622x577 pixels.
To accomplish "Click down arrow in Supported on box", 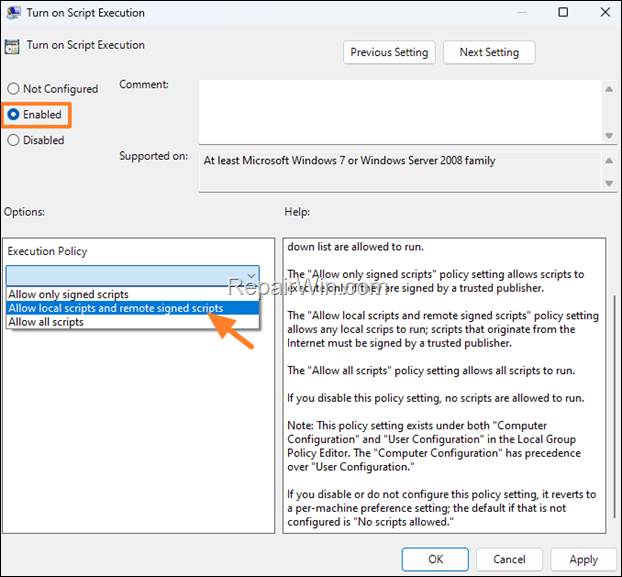I will (609, 183).
